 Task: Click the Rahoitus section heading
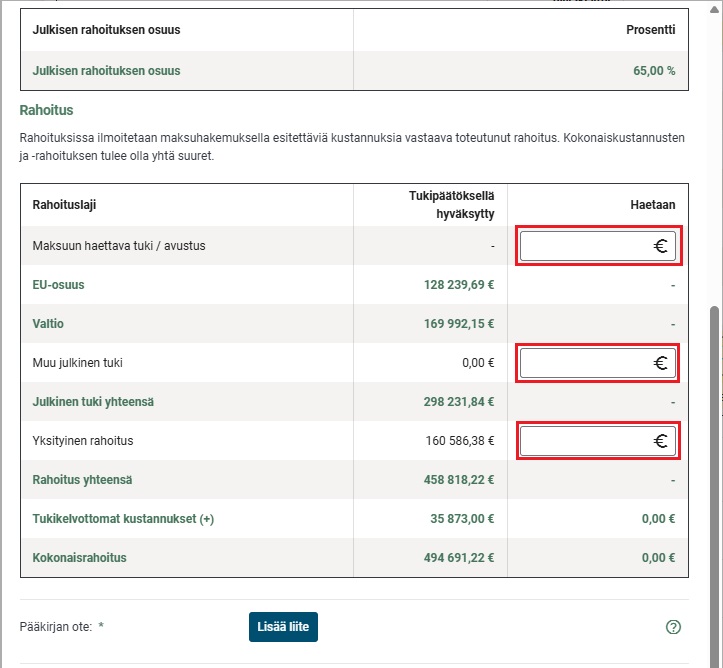click(x=46, y=110)
